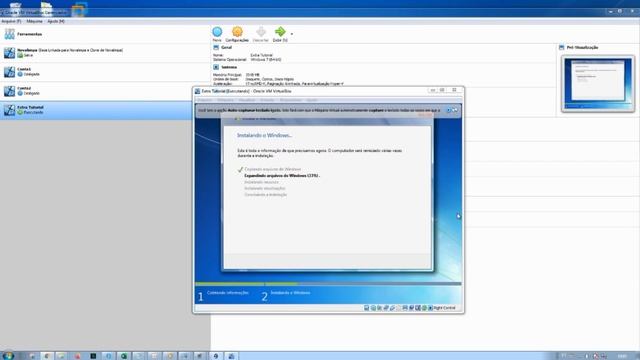Image resolution: width=640 pixels, height=360 pixels.
Task: Open the Windows Start button
Action: 7,356
